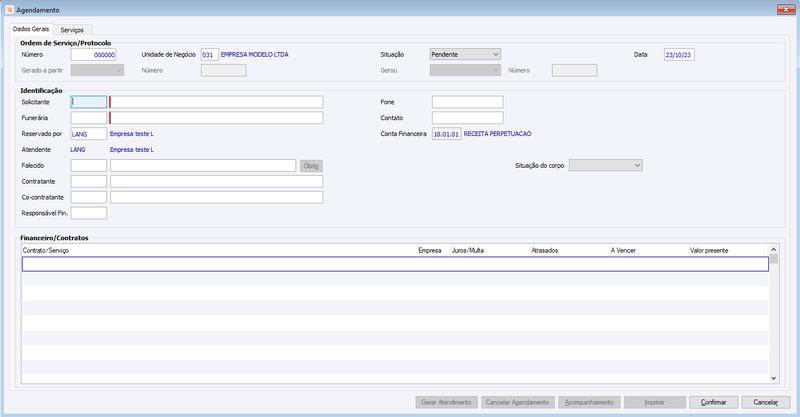The width and height of the screenshot is (800, 417).
Task: Open the Serviços tab
Action: (72, 30)
